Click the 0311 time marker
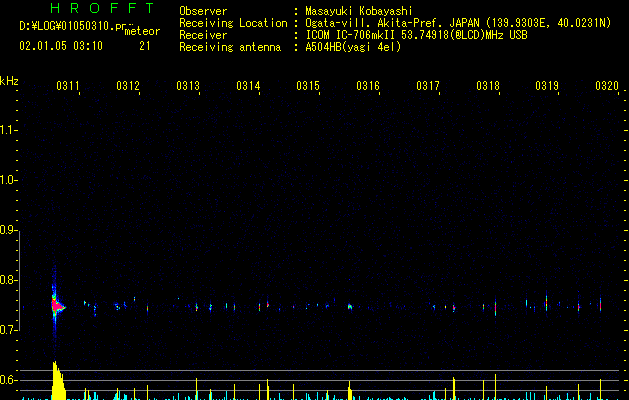This screenshot has width=629, height=400. click(x=68, y=86)
